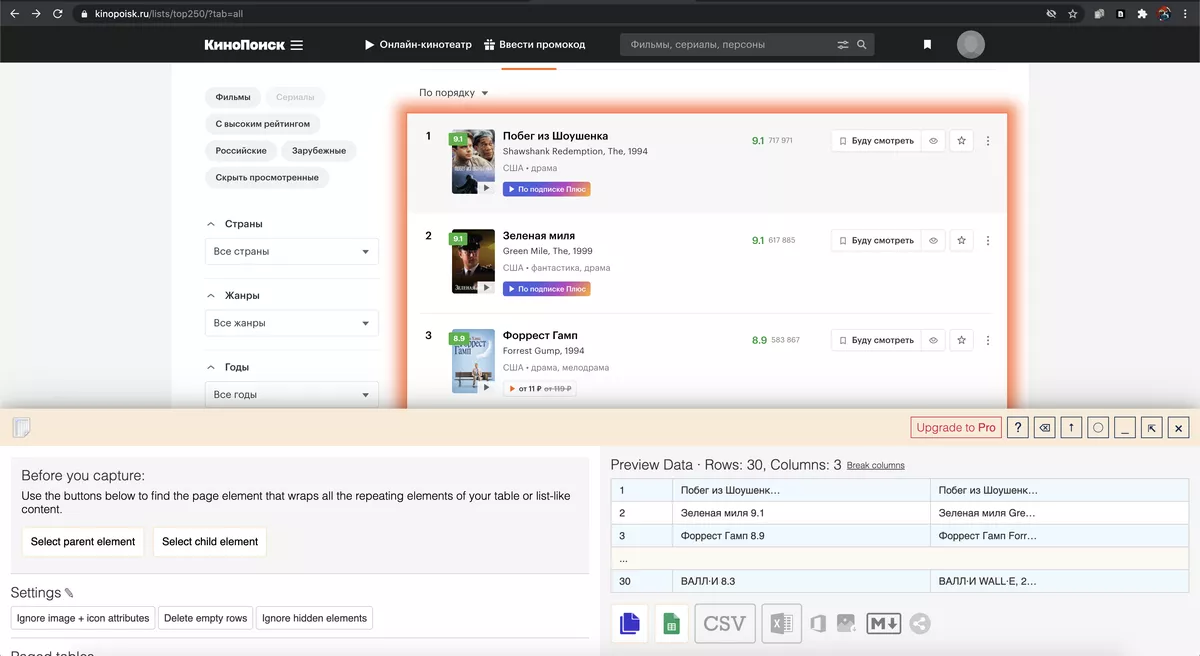
Task: Export table as Markdown
Action: (x=884, y=624)
